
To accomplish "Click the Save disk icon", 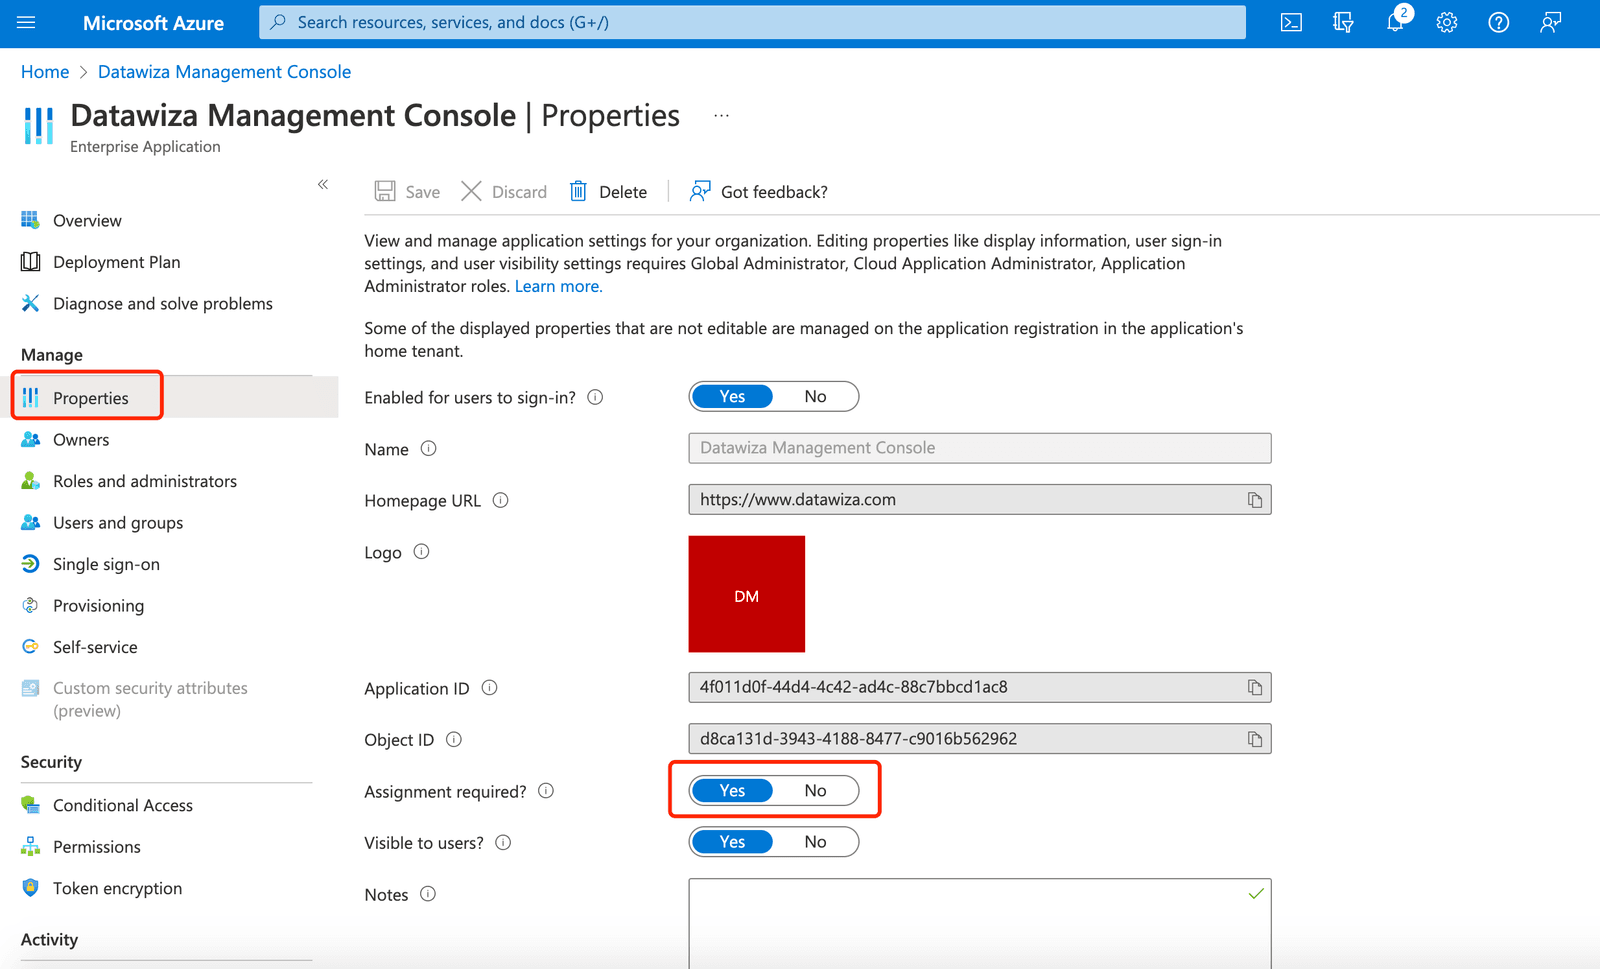I will pos(385,191).
